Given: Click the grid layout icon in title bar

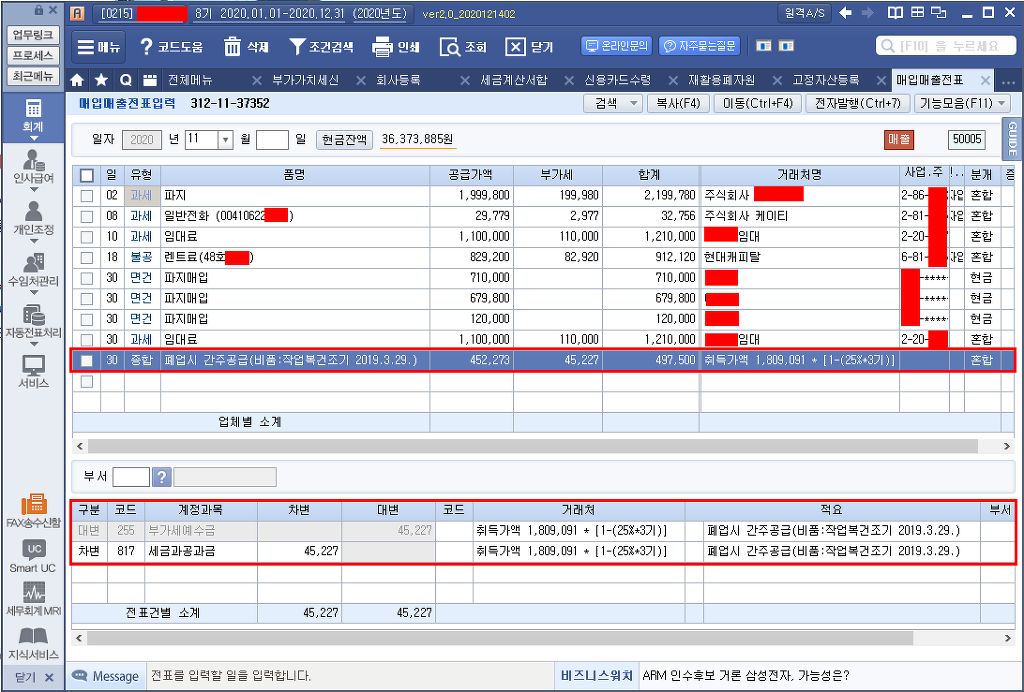Looking at the screenshot, I should coord(918,13).
